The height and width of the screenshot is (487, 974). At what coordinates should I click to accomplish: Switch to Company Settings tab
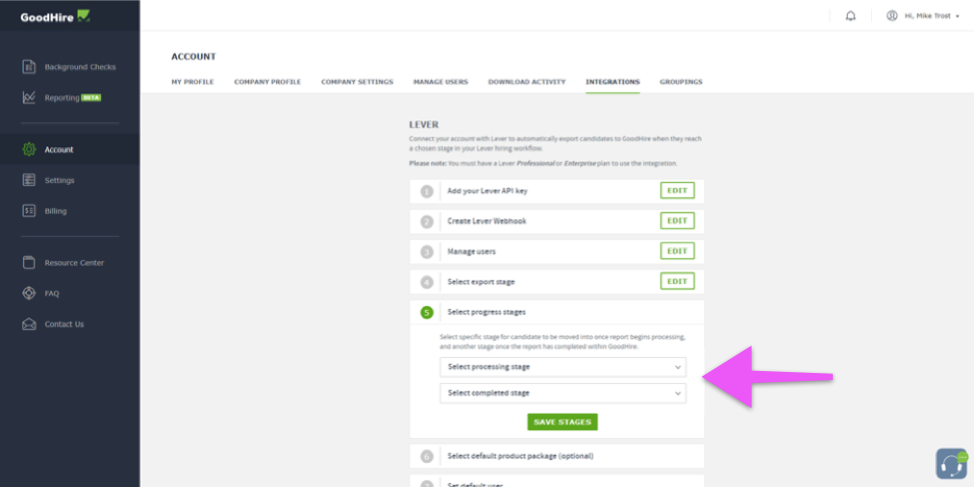coord(357,82)
